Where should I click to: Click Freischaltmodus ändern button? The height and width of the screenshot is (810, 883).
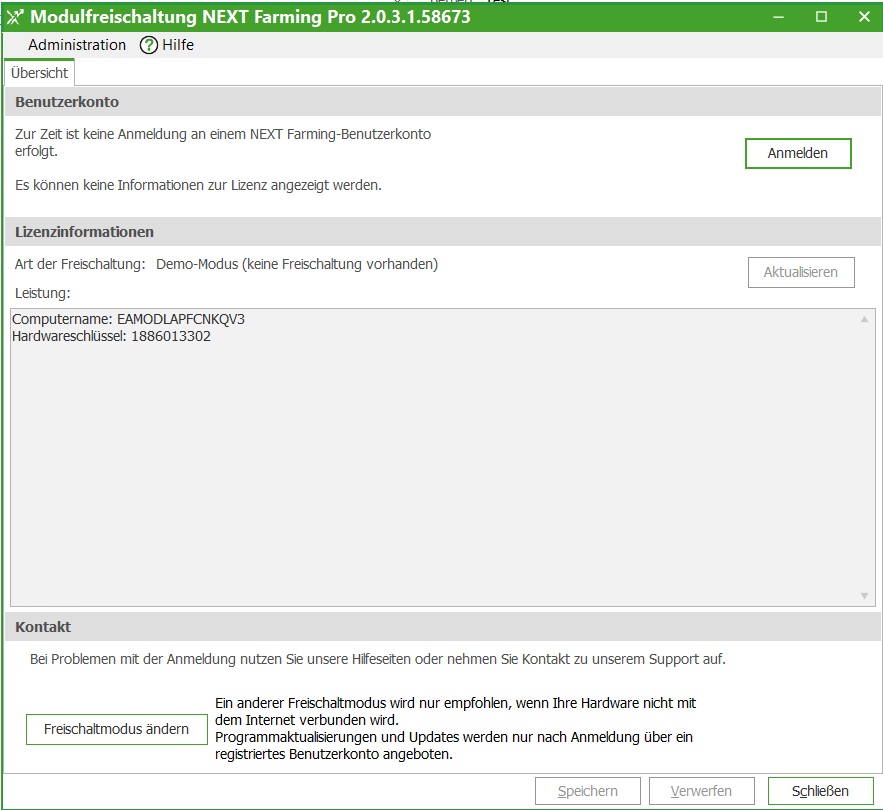(117, 729)
